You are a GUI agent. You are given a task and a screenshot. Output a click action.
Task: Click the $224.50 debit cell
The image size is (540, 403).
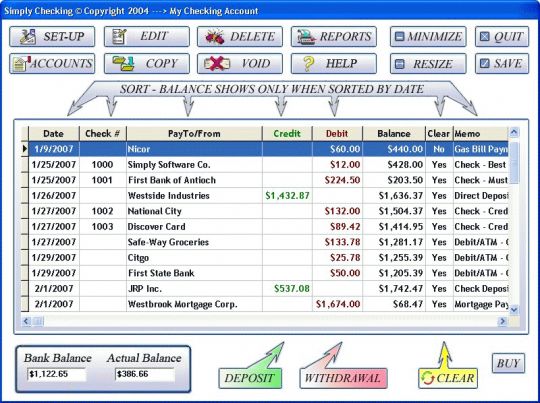click(338, 180)
